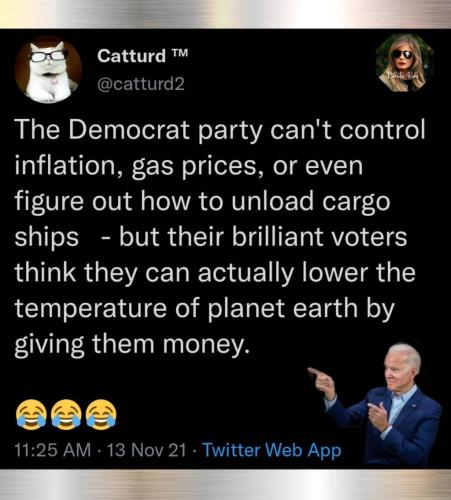Click the Catturd display name
The width and height of the screenshot is (451, 500).
pyautogui.click(x=131, y=56)
